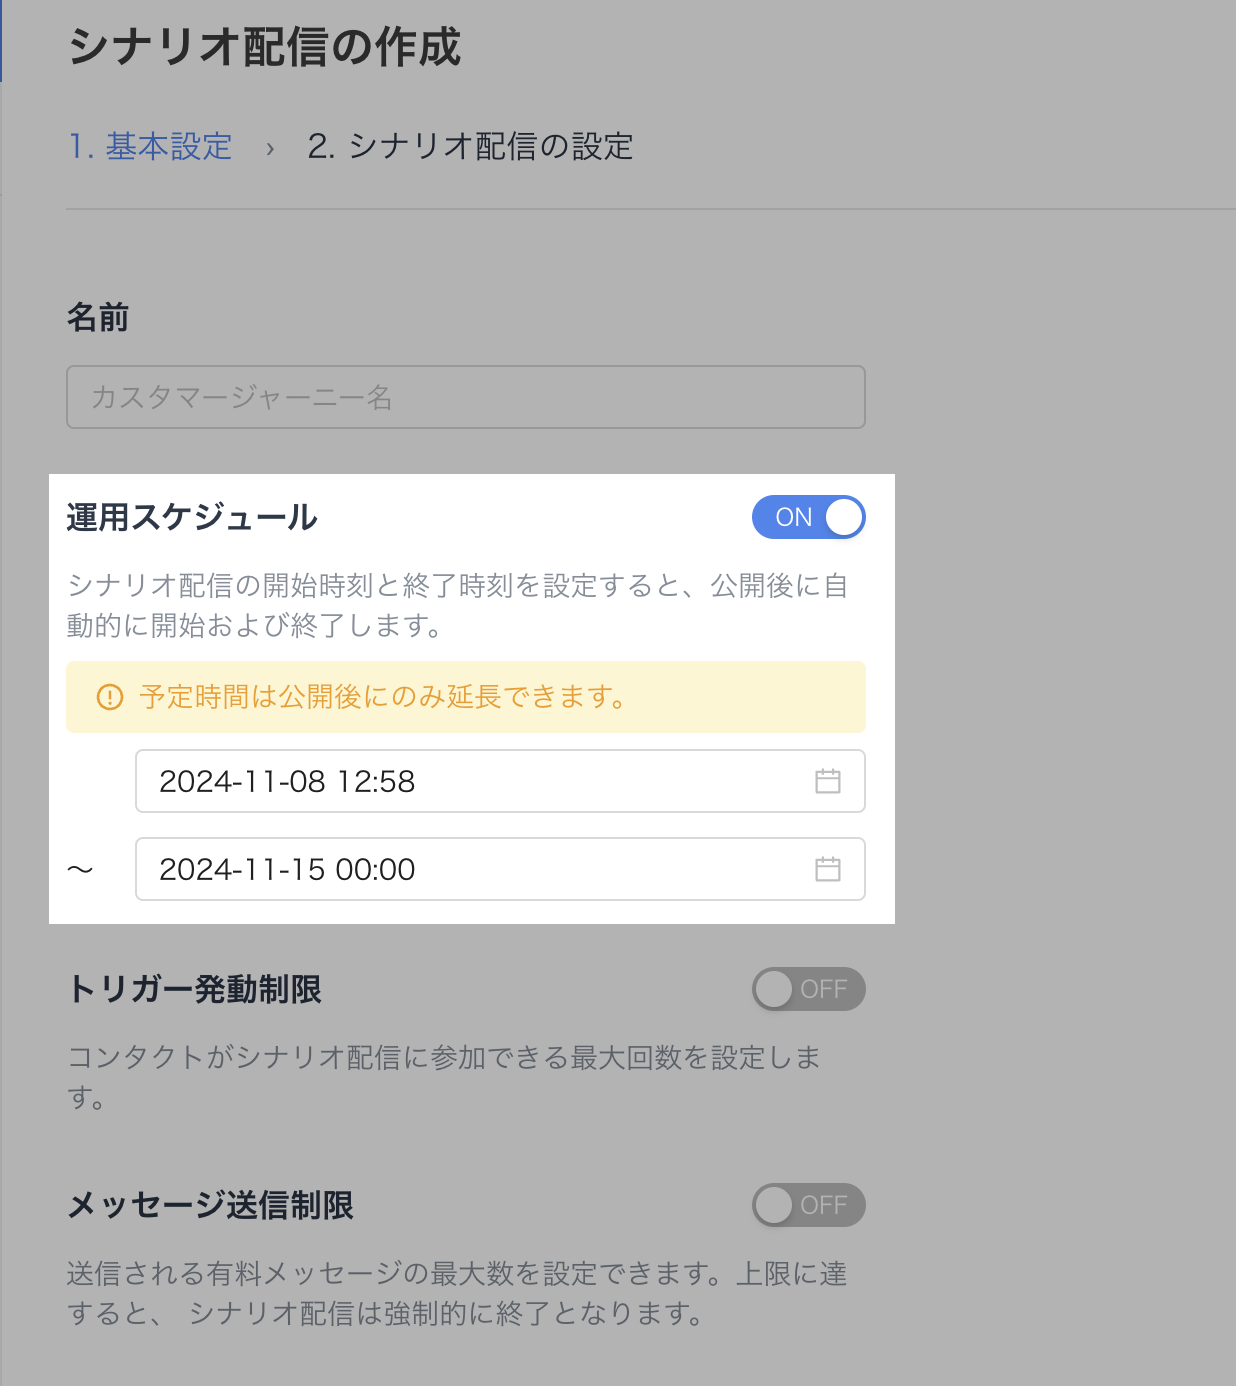Click the 運用スケジュール section heading
The height and width of the screenshot is (1386, 1236).
coord(192,517)
